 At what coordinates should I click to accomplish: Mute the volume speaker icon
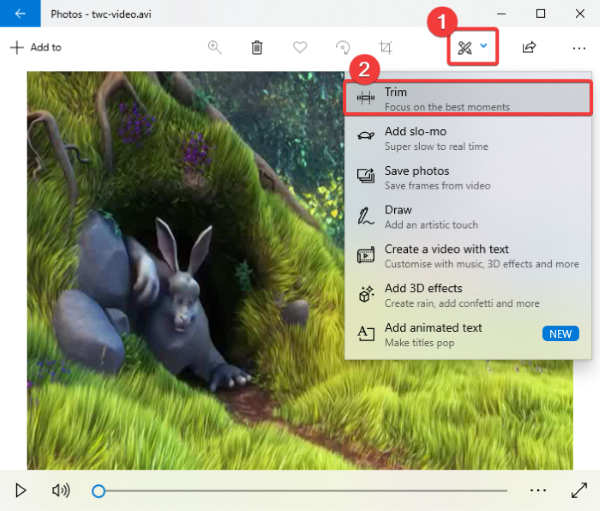(61, 490)
